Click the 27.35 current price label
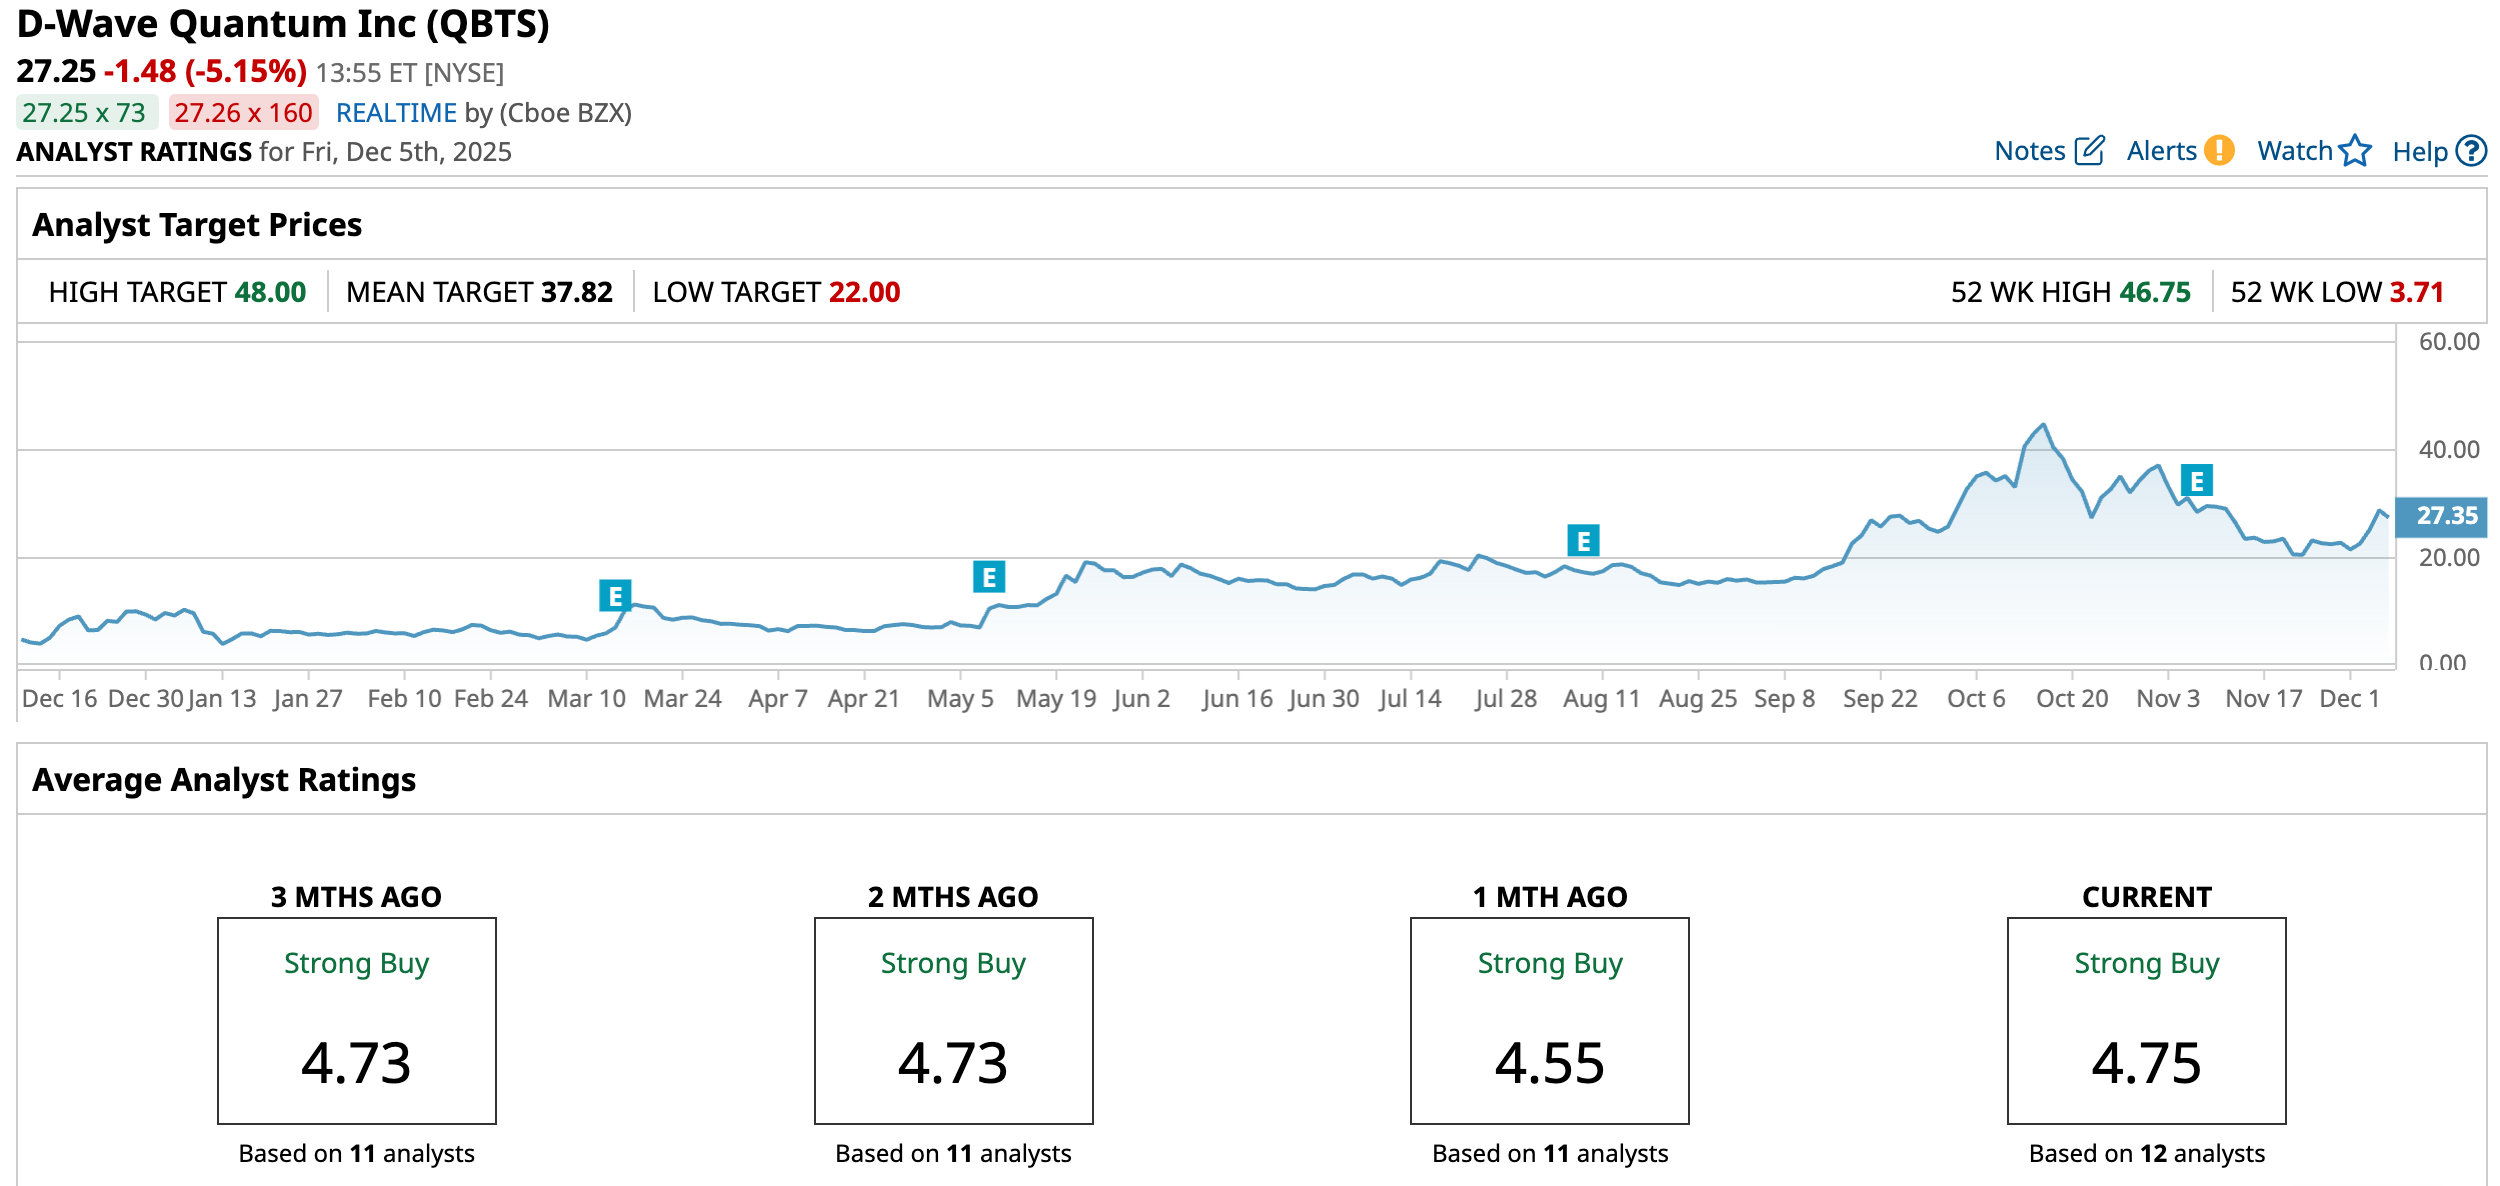 (x=2445, y=516)
